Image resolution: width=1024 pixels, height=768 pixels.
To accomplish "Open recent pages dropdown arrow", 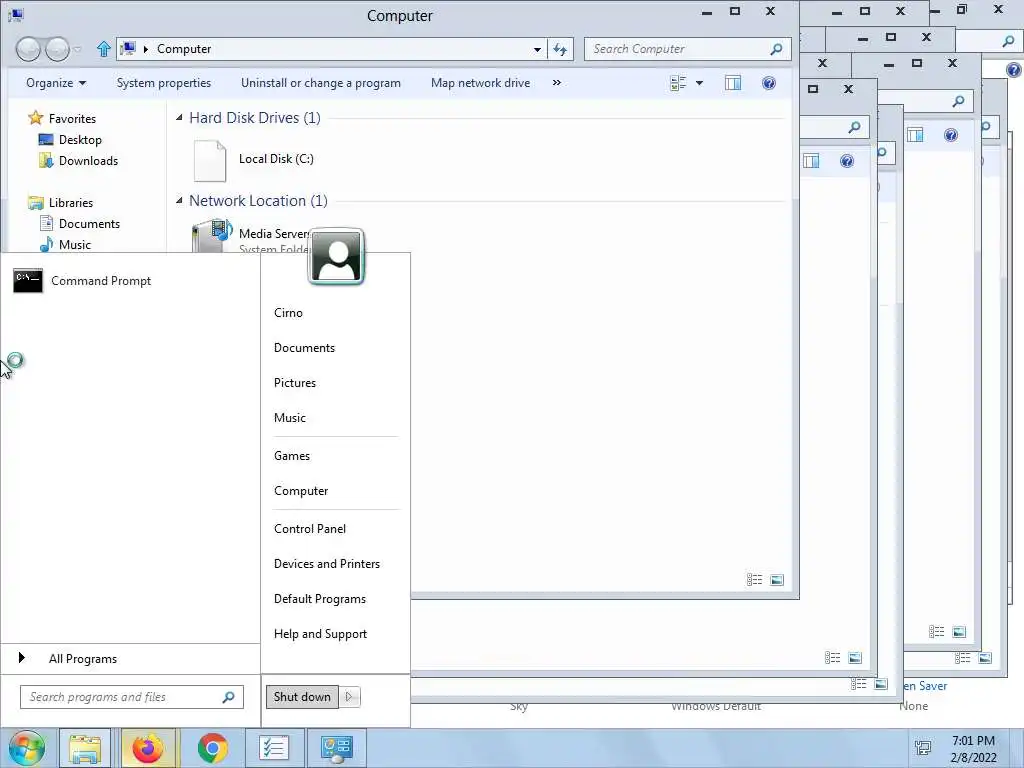I will coord(78,49).
